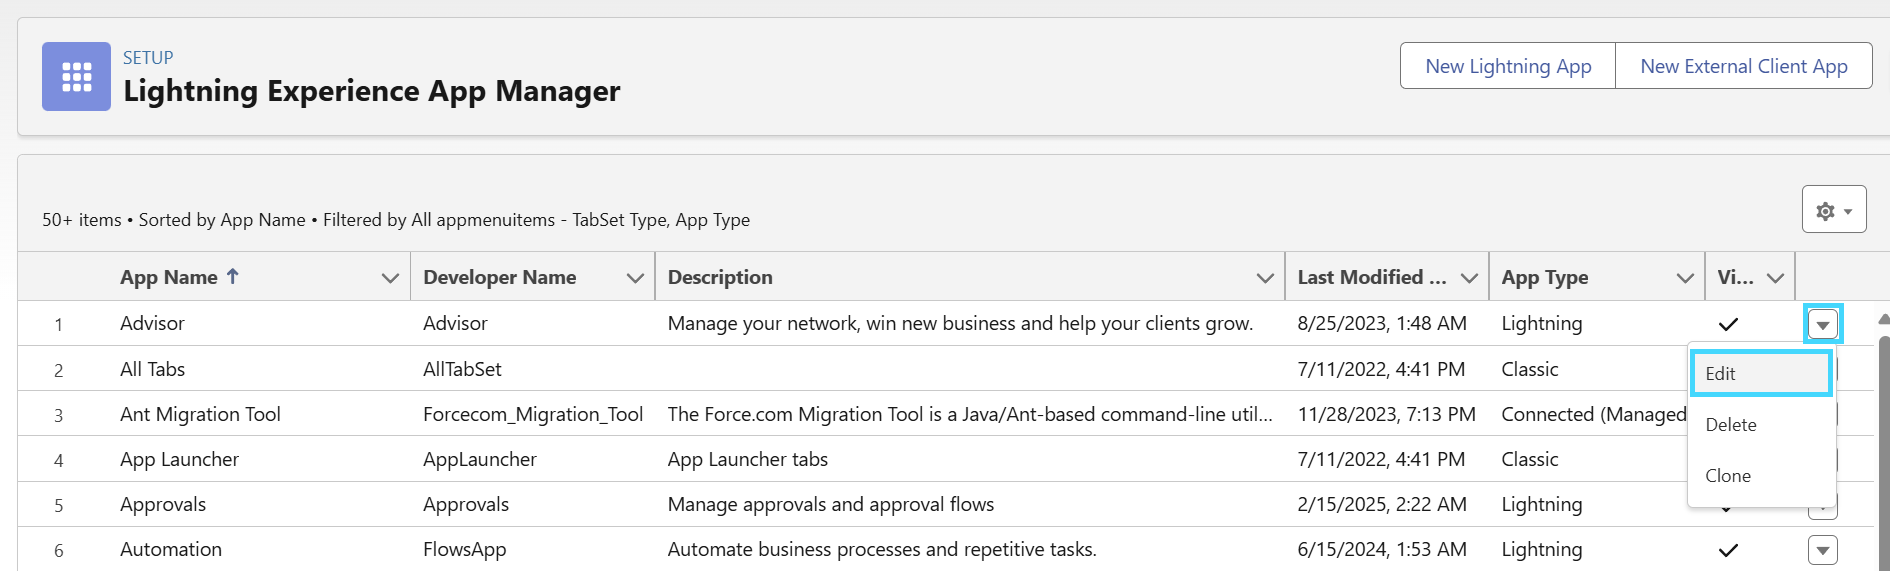1890x571 pixels.
Task: Click the AllTabSet developer name
Action: click(462, 369)
